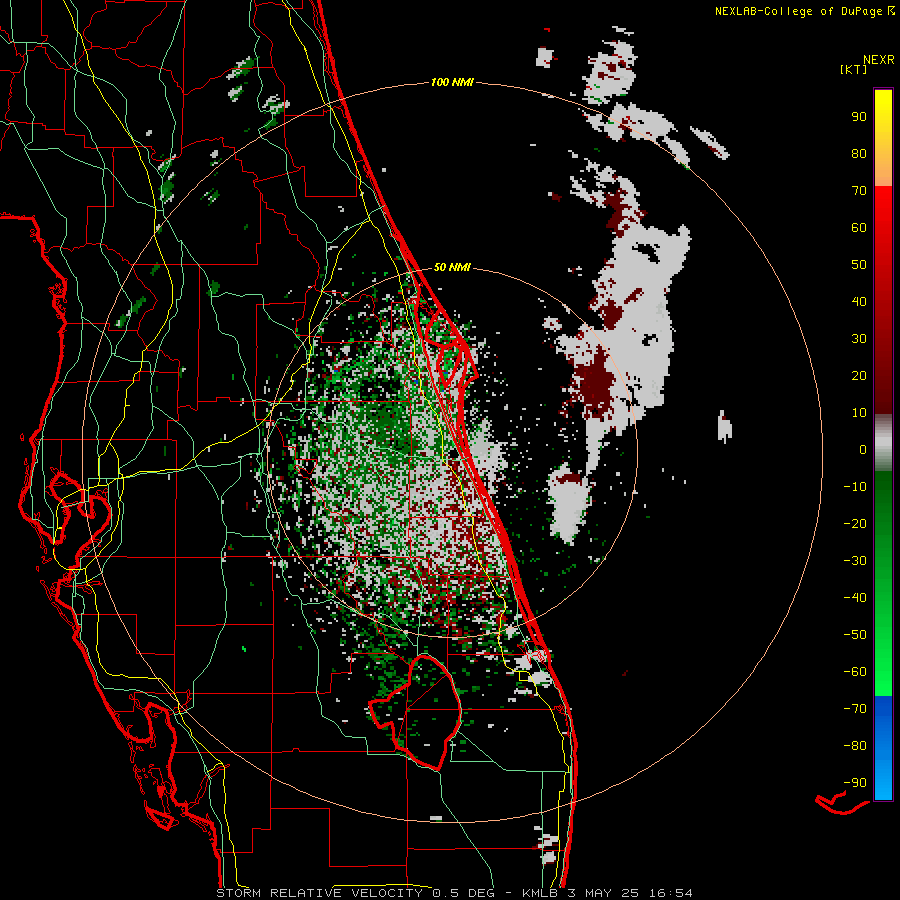
Task: Click the 50 NMI range ring label
Action: pos(452,267)
